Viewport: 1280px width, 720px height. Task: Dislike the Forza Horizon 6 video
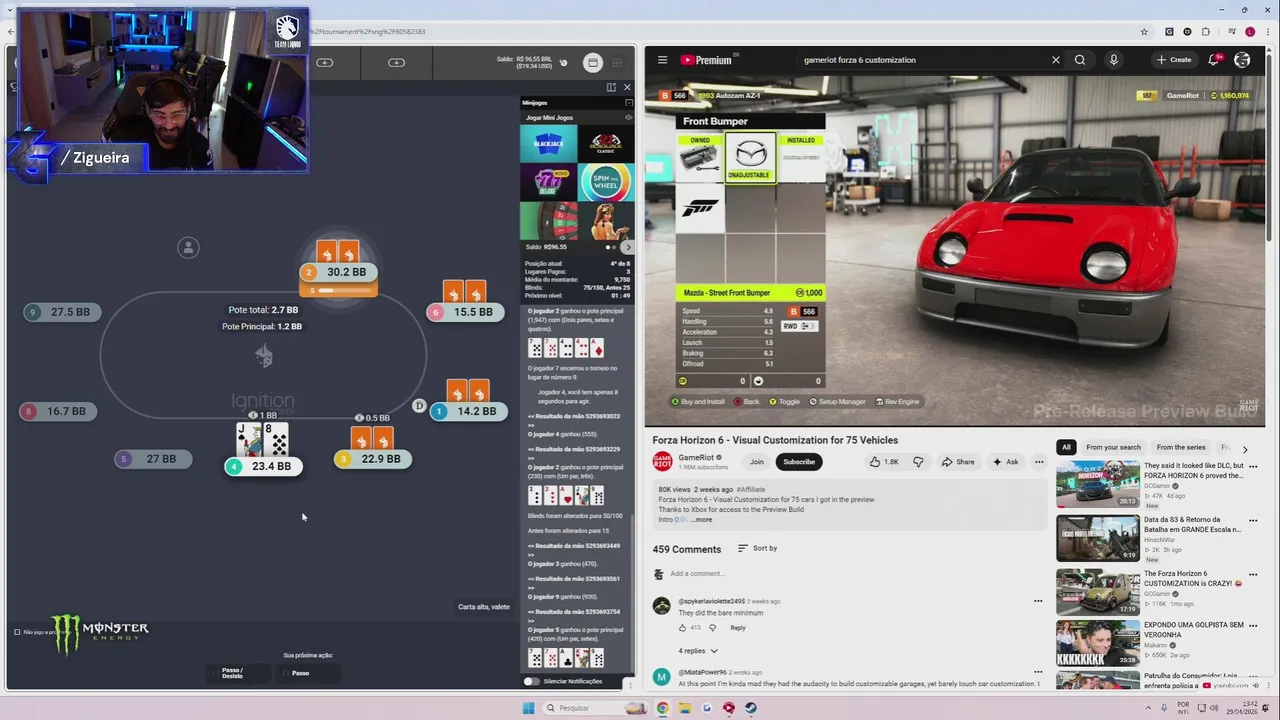(x=918, y=462)
